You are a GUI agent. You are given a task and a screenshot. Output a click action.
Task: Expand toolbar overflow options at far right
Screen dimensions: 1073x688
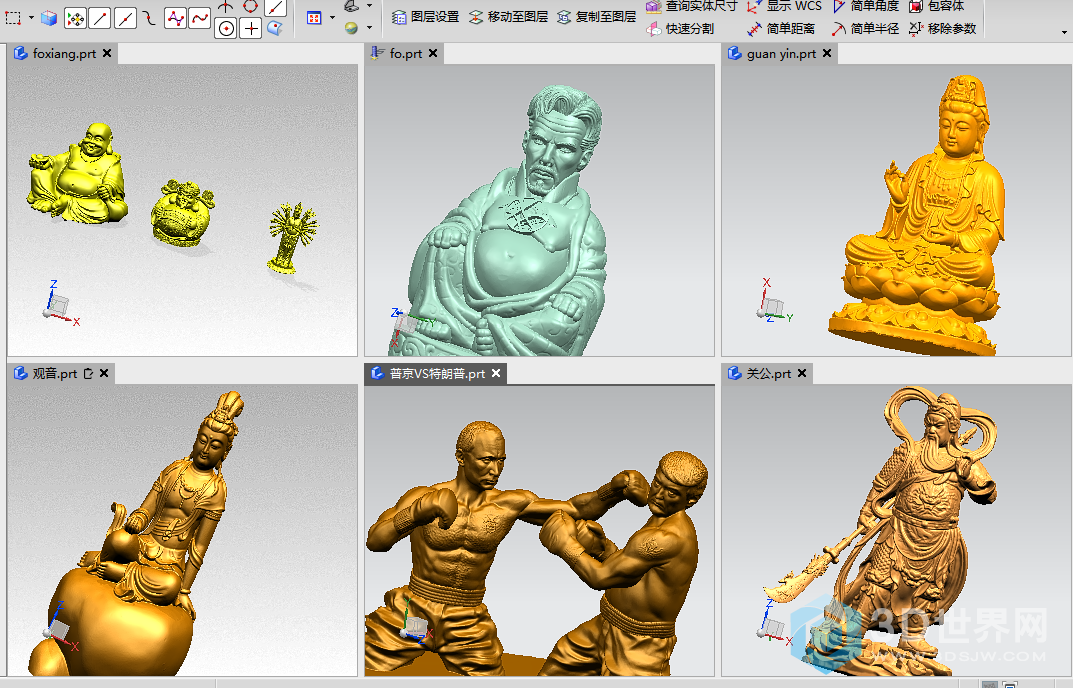click(x=1064, y=32)
